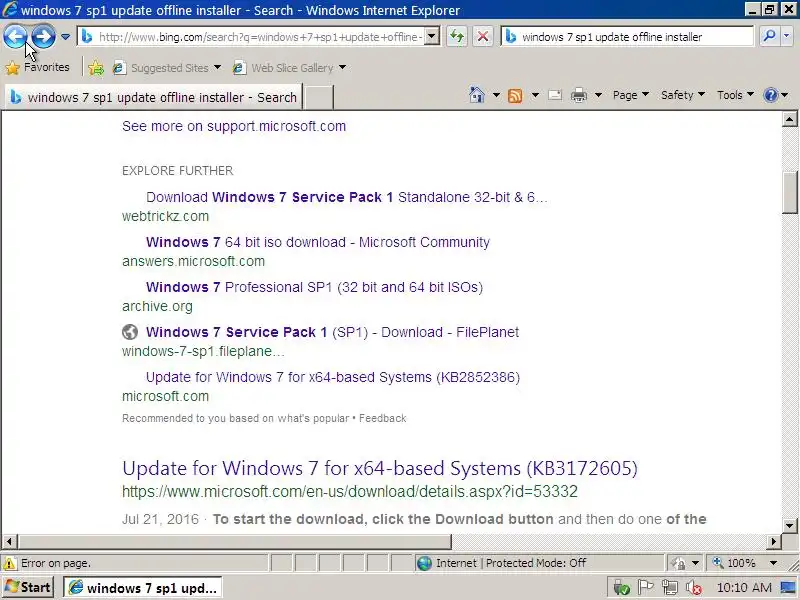Open Windows 7 Professional SP1 ISOs link
Viewport: 800px width, 600px height.
[314, 287]
